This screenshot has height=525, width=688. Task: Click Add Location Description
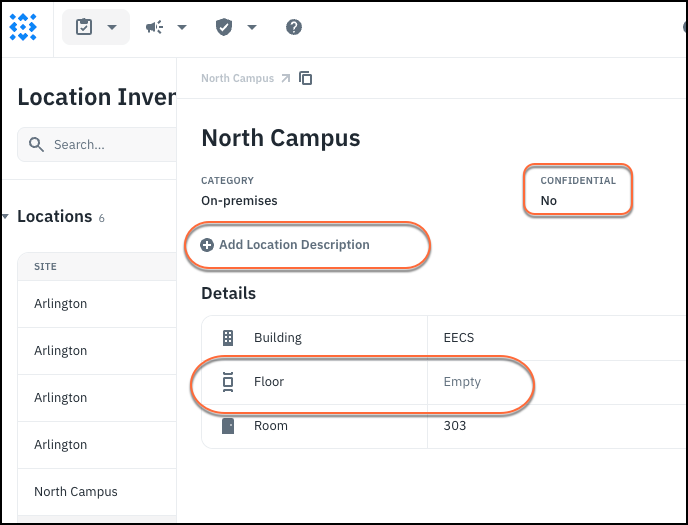point(294,245)
